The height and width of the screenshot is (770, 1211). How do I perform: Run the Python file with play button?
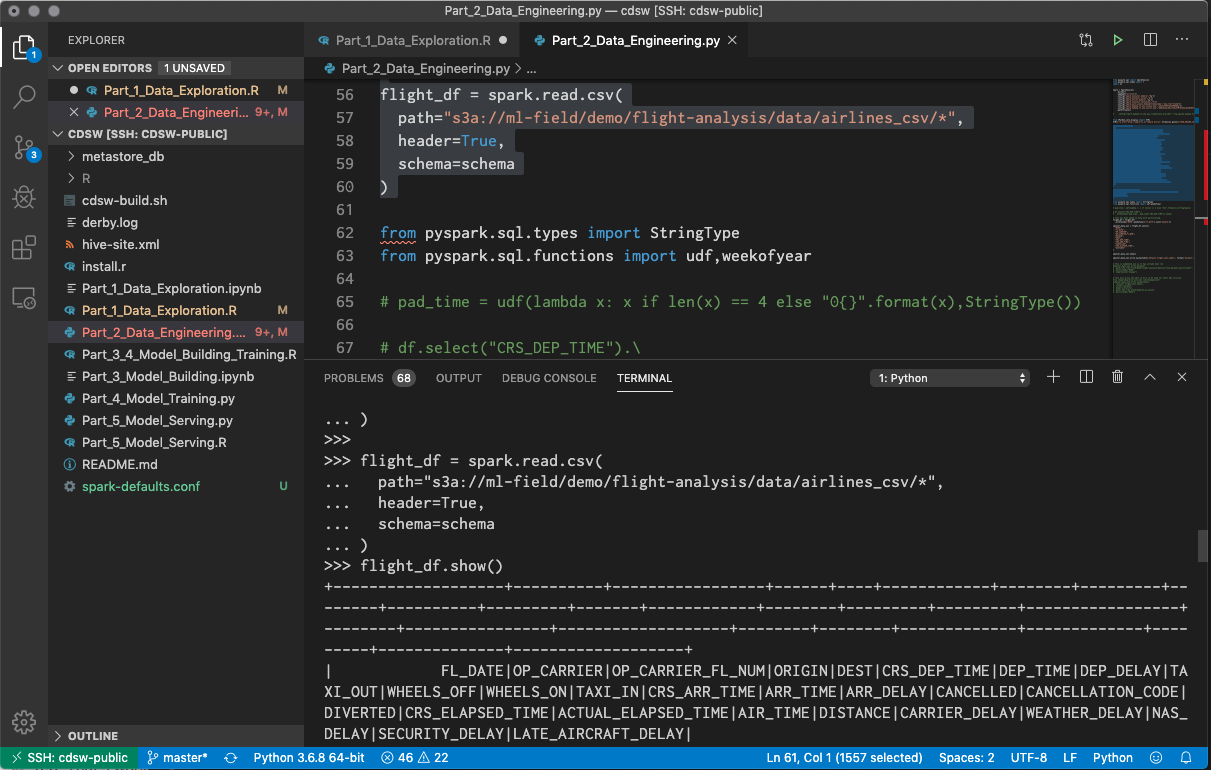[x=1118, y=40]
